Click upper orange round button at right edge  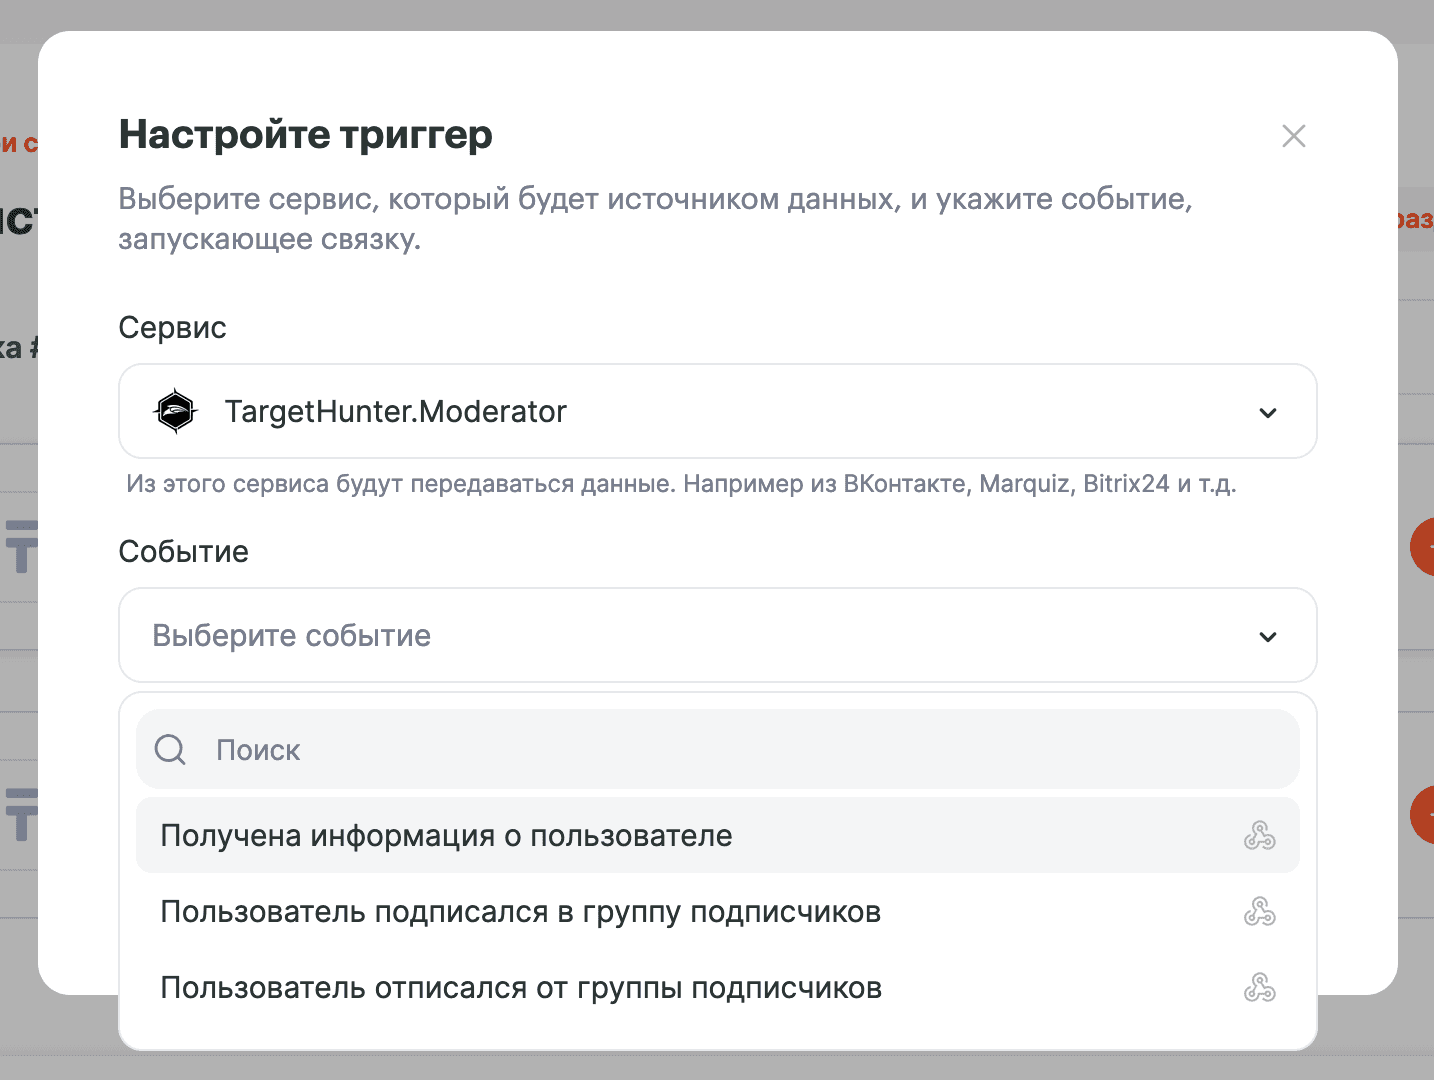click(x=1422, y=547)
